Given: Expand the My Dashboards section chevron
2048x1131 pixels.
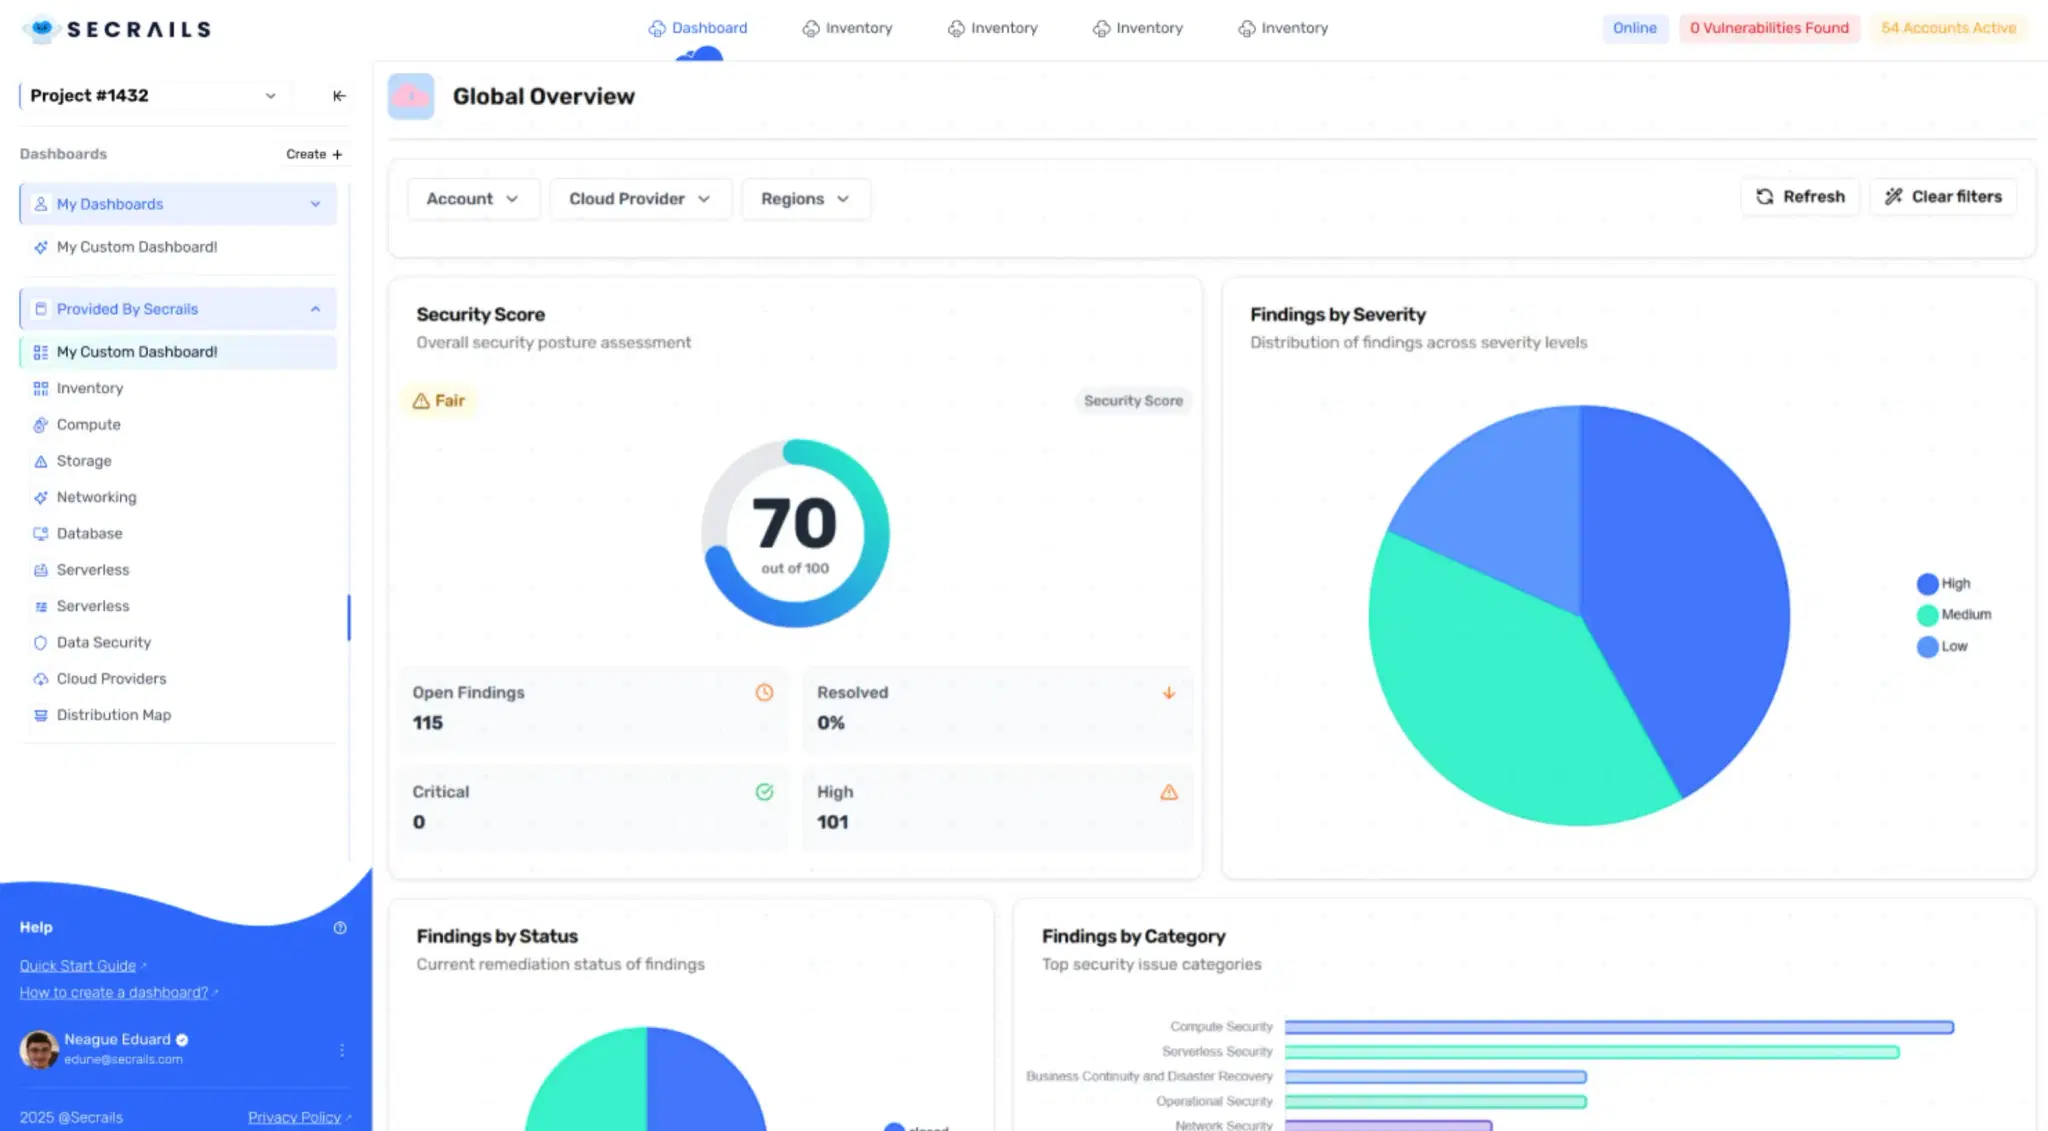Looking at the screenshot, I should click(x=315, y=204).
